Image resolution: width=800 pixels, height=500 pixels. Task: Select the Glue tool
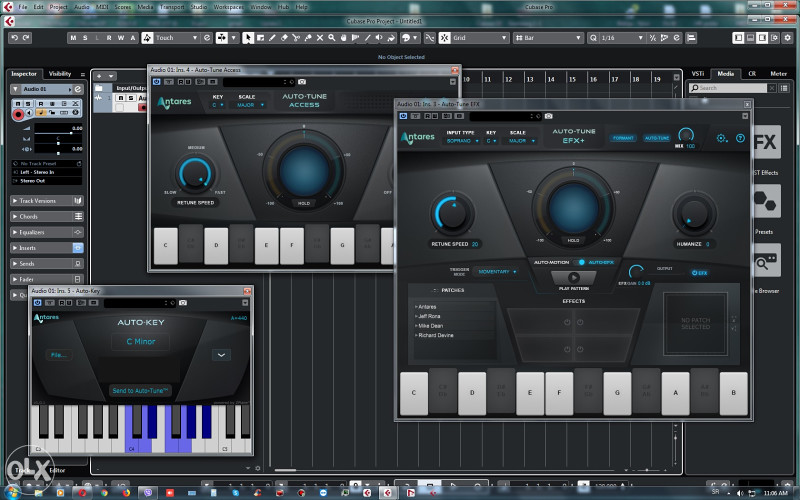[308, 38]
